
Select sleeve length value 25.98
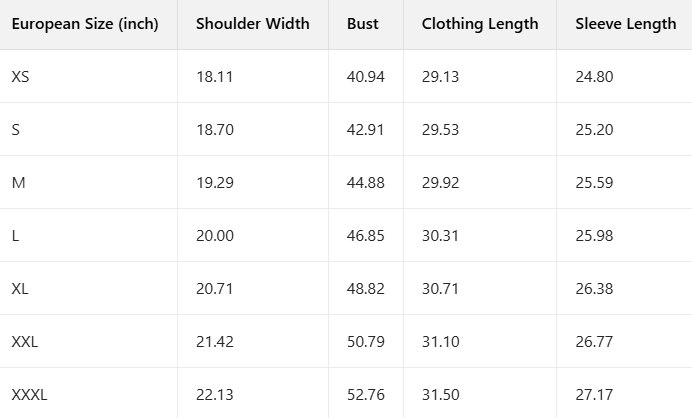click(x=594, y=236)
